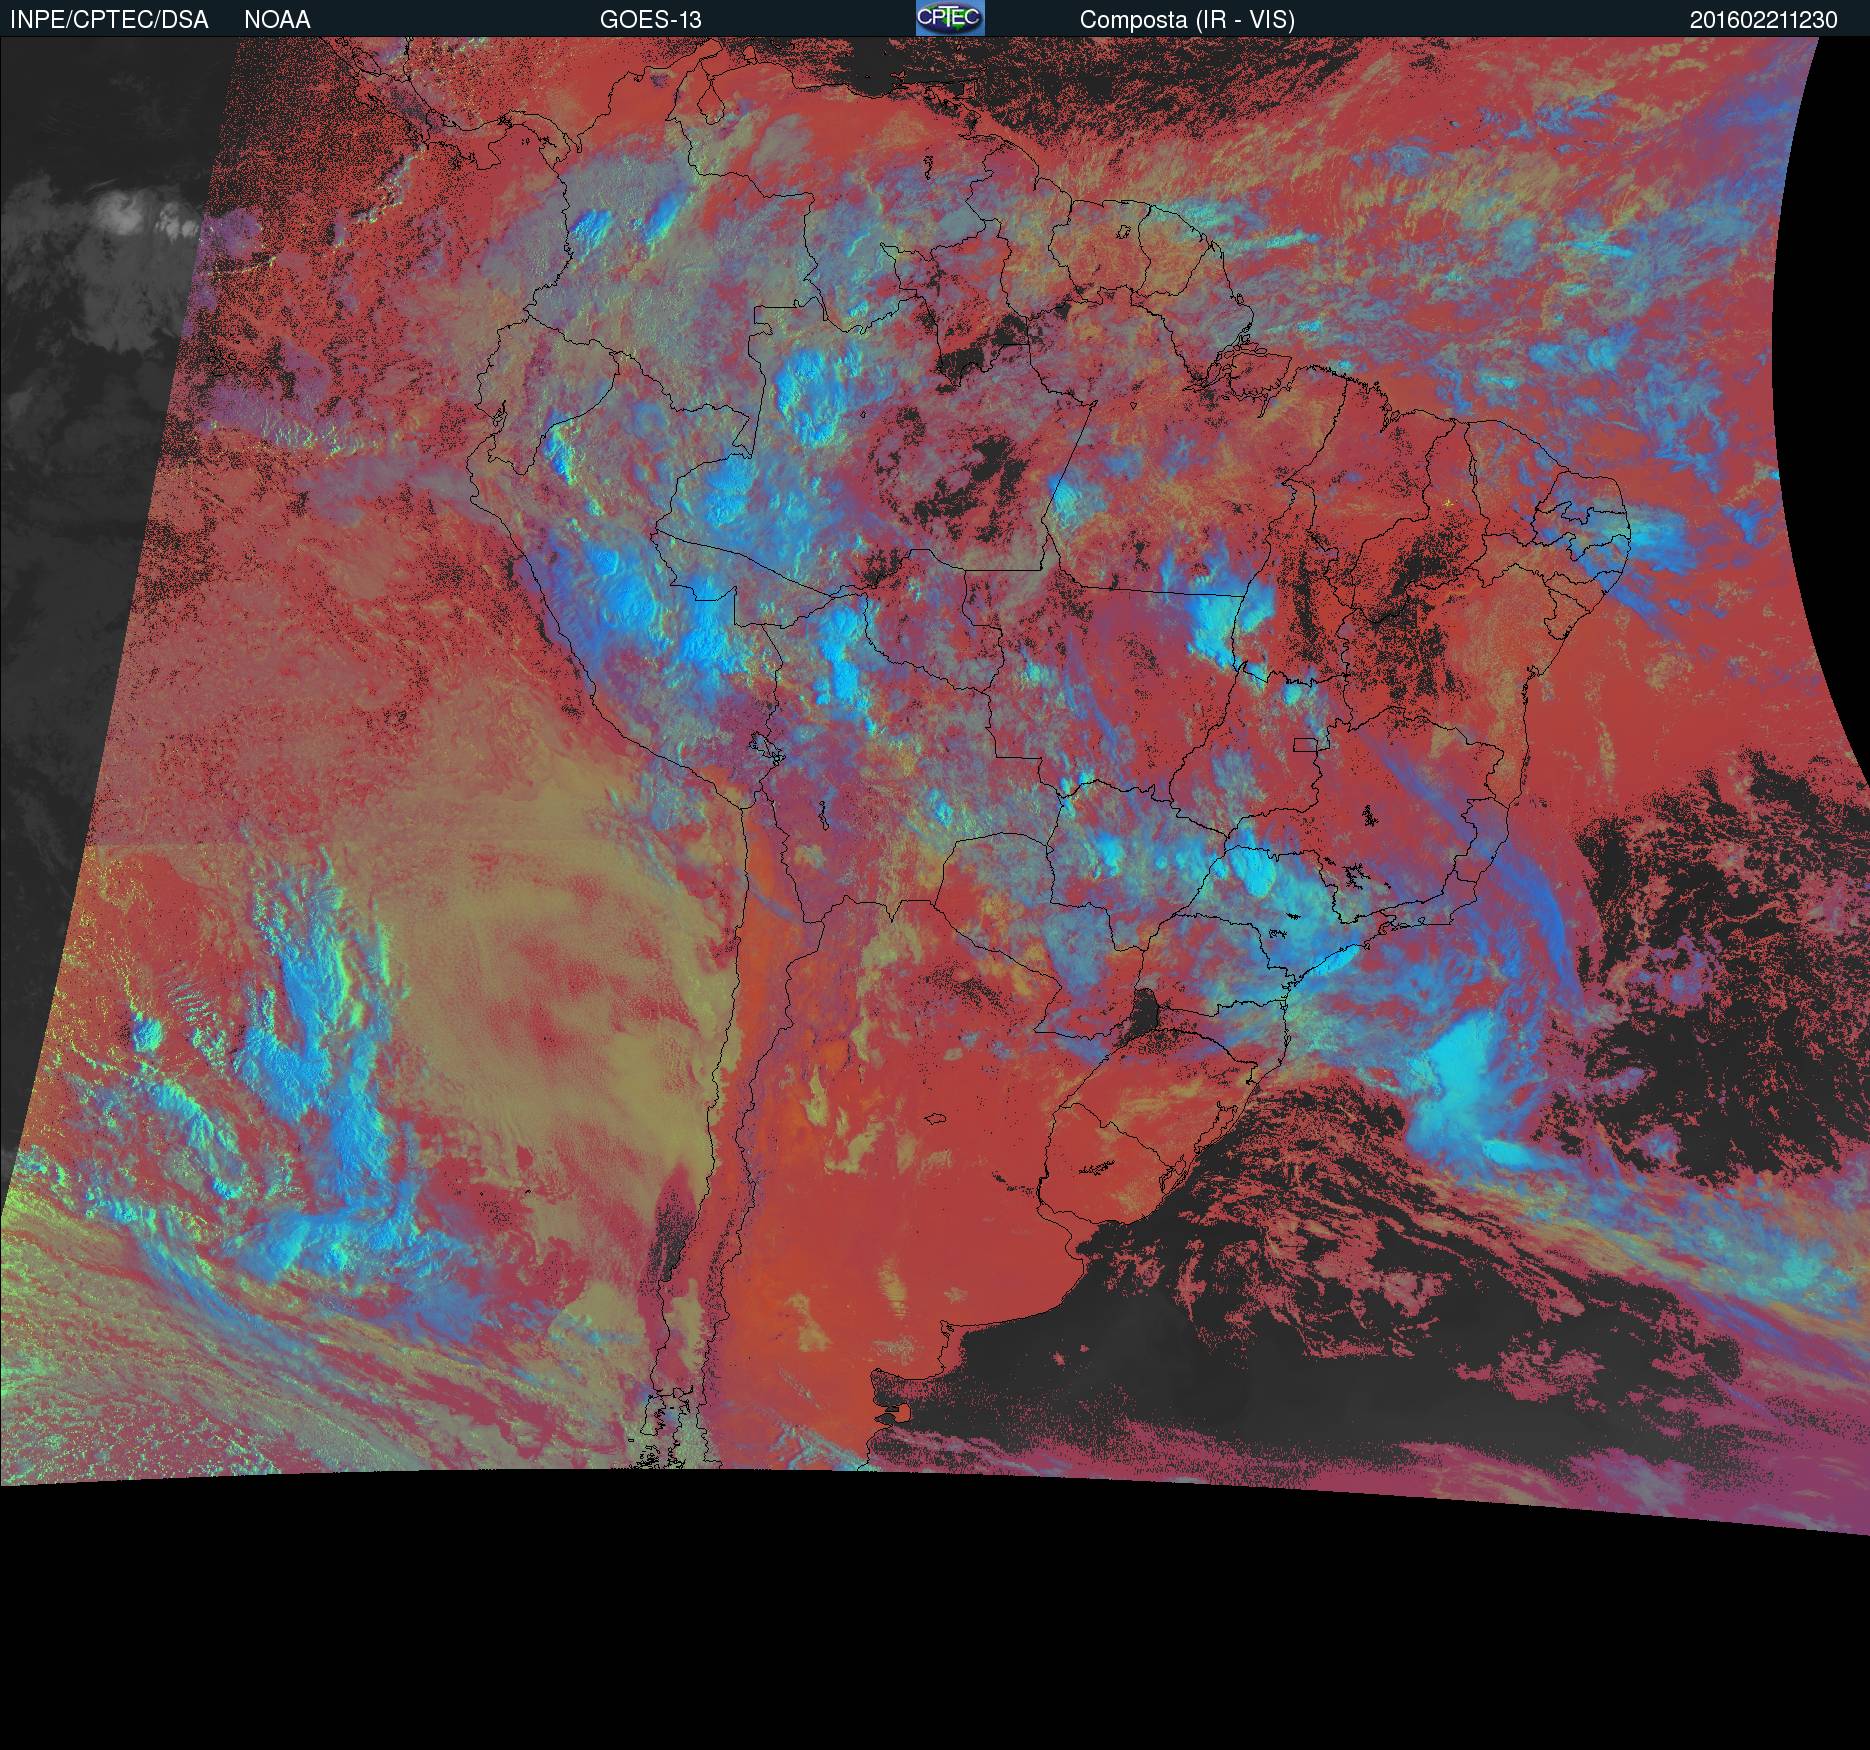Select the INPE/CPTEC/DSA header text
This screenshot has width=1870, height=1750.
[x=109, y=20]
